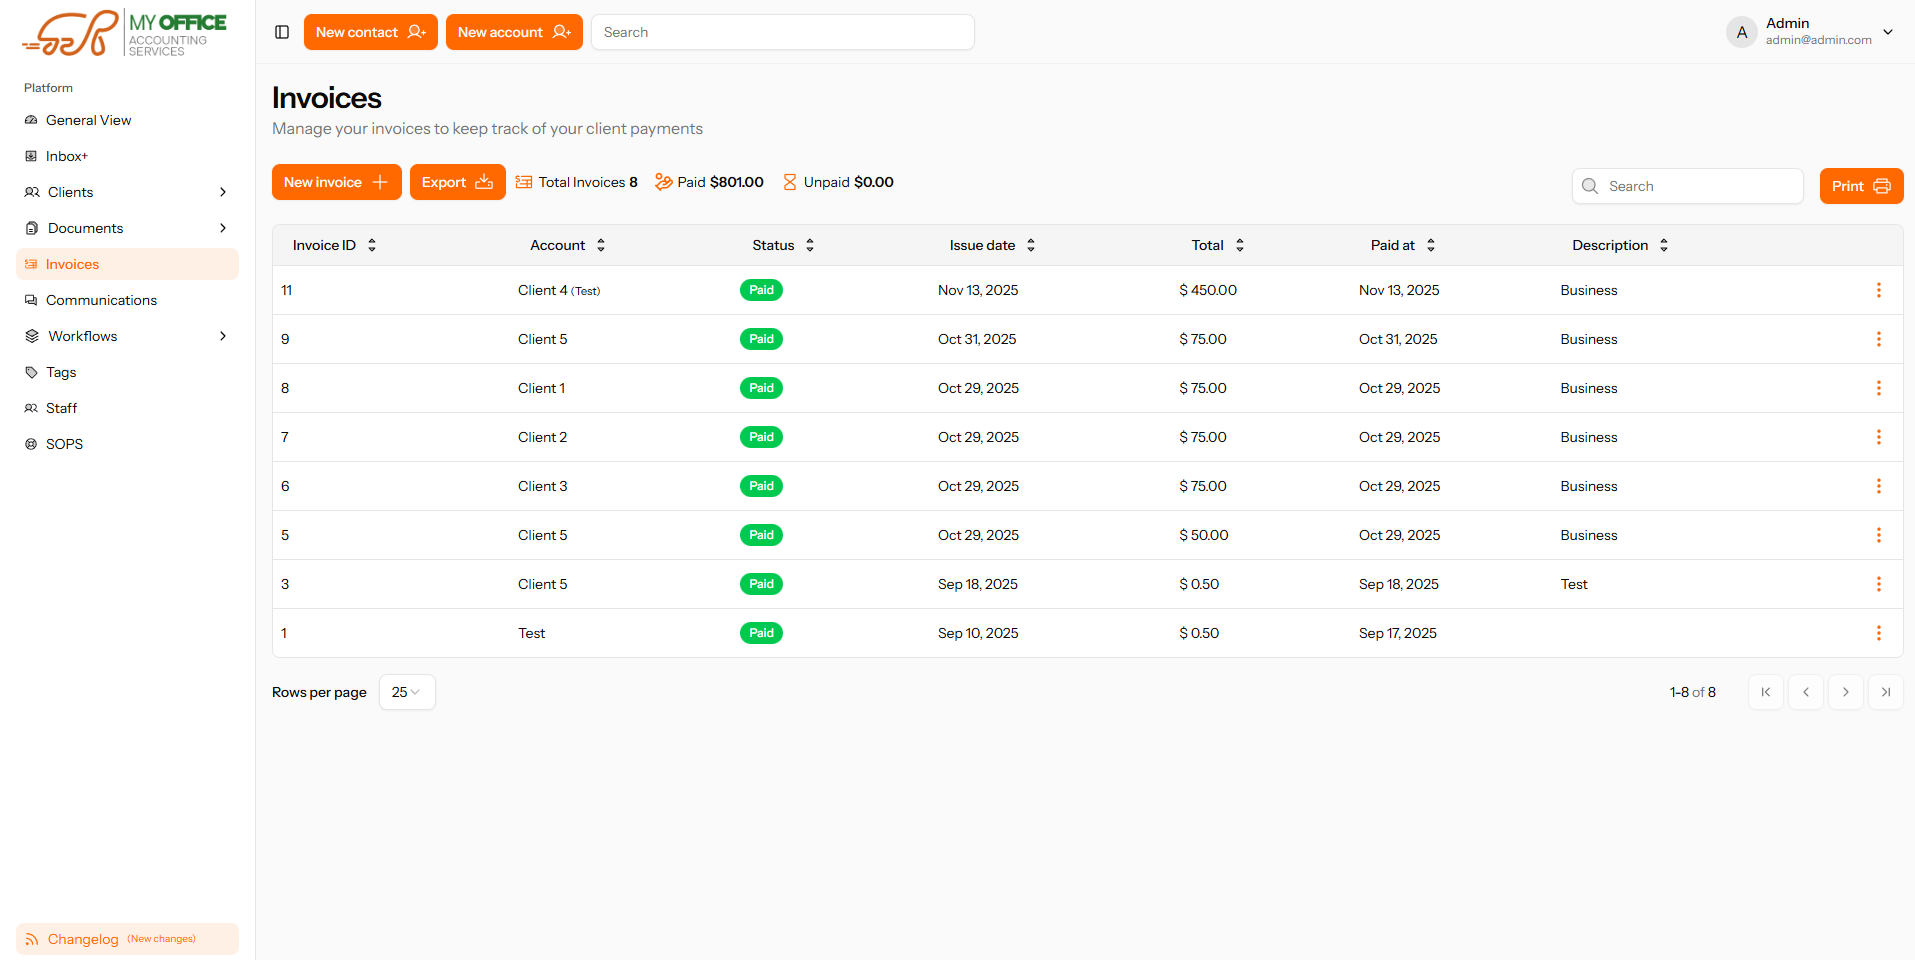
Task: Open Staff in sidebar
Action: (127, 408)
